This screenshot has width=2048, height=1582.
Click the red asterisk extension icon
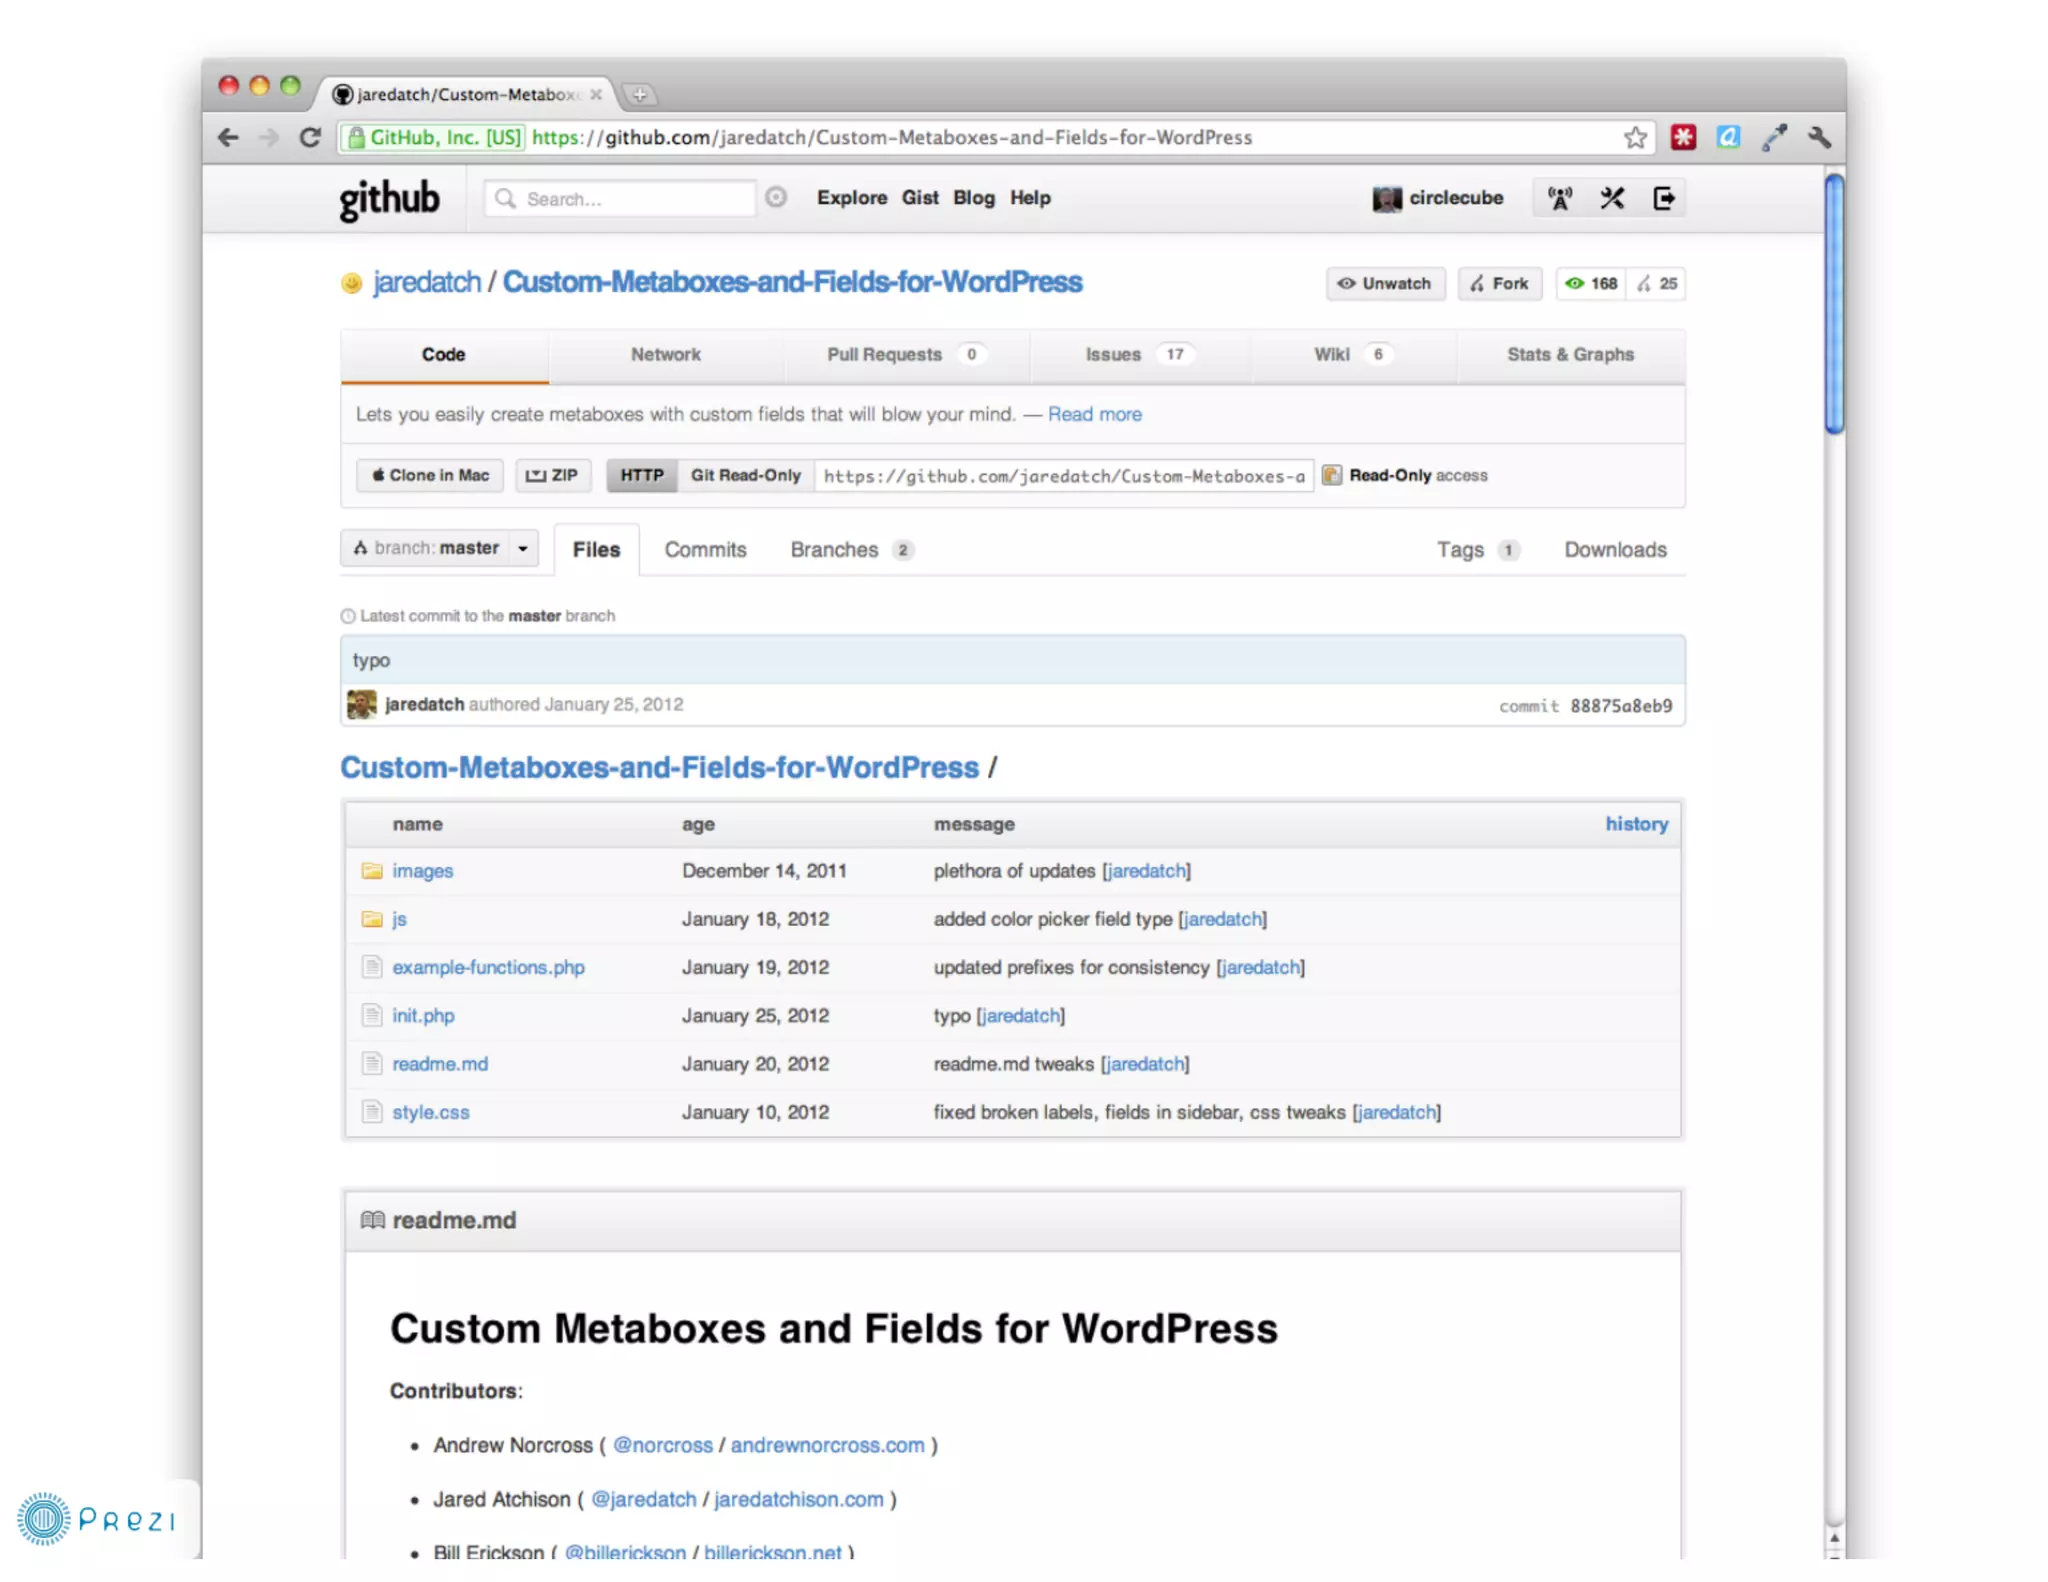tap(1683, 137)
